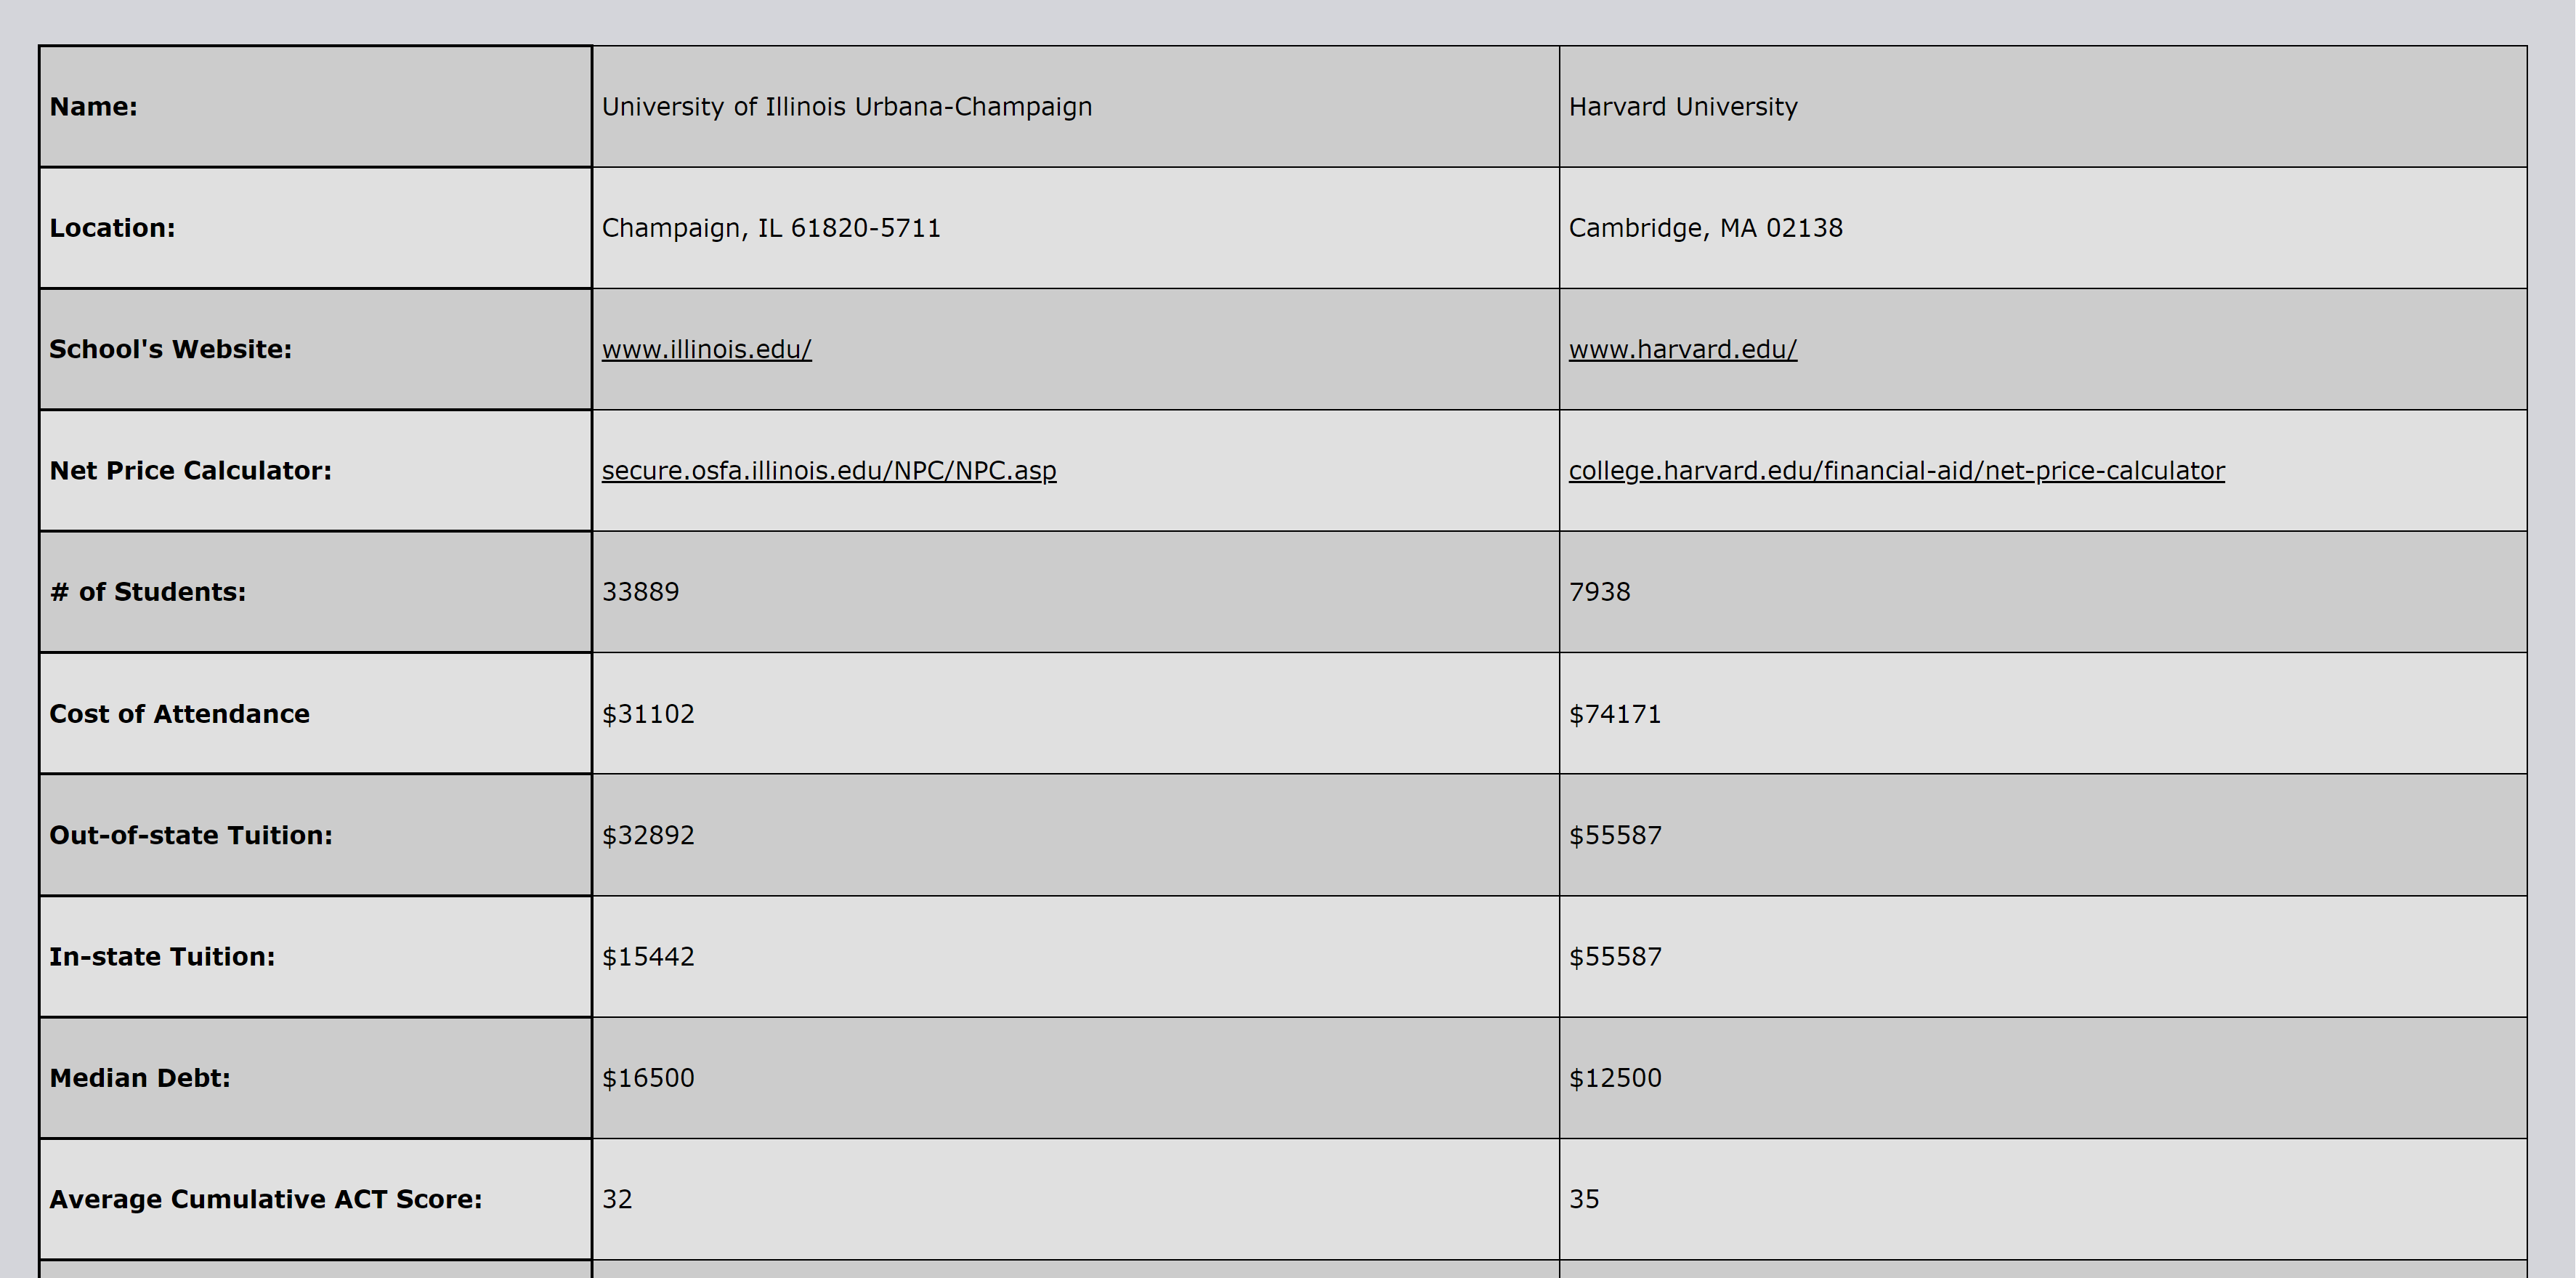The height and width of the screenshot is (1278, 2576).
Task: Click Harvard's ACT score of 35
Action: point(1584,1199)
